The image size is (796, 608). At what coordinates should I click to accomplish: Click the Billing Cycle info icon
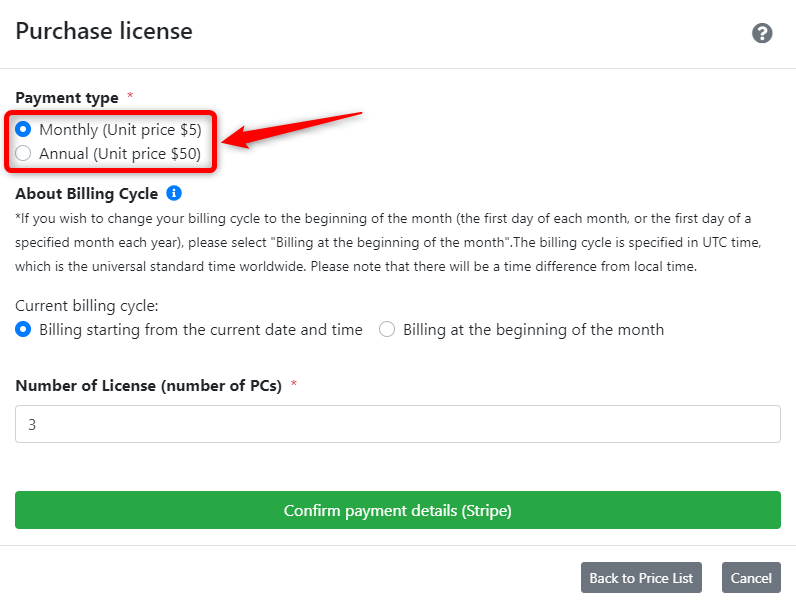point(174,193)
